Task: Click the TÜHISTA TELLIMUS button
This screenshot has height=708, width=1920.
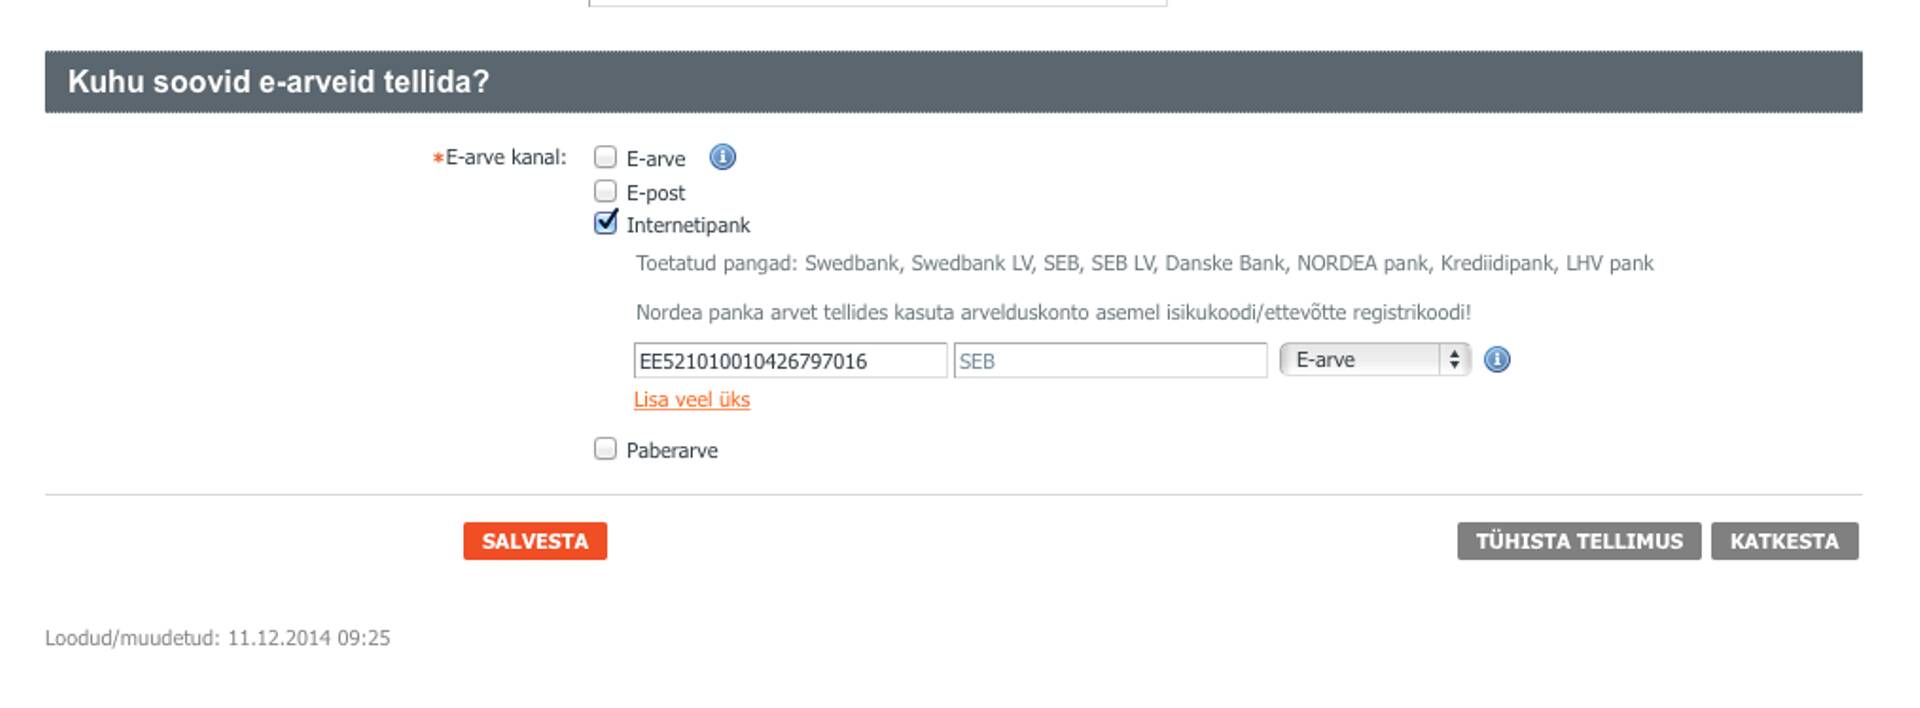Action: [1578, 541]
